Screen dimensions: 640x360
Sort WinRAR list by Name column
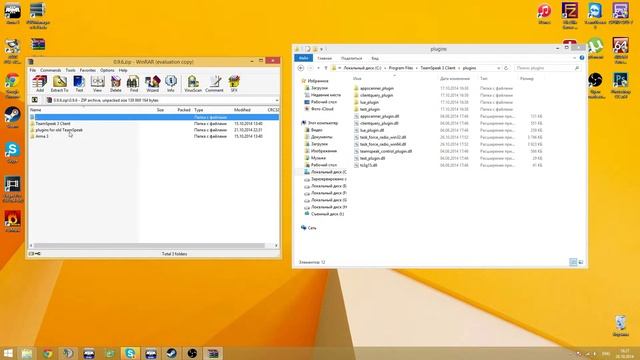point(36,110)
